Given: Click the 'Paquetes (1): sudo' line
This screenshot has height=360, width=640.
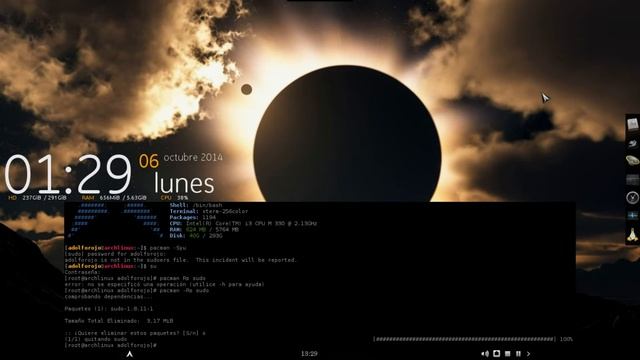Looking at the screenshot, I should [x=109, y=309].
